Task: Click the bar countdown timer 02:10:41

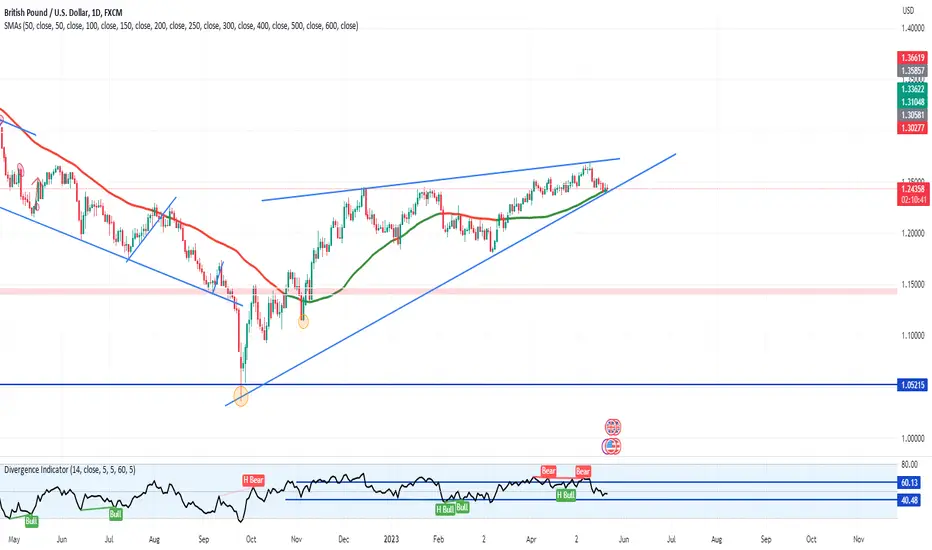Action: coord(913,200)
